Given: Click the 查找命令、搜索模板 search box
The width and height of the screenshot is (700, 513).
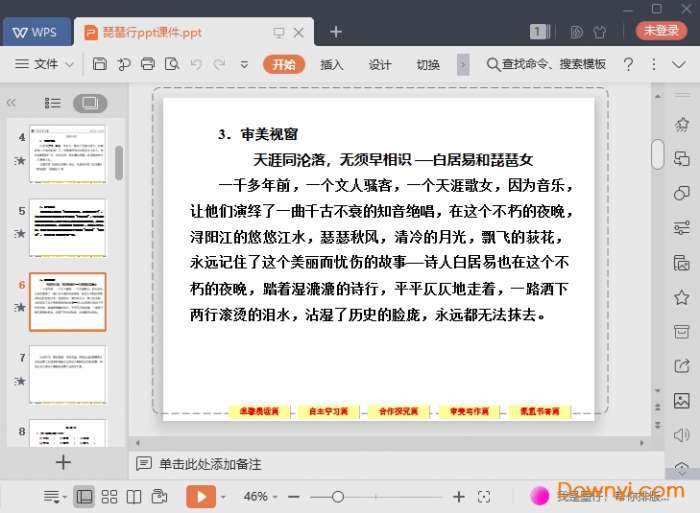Looking at the screenshot, I should 546,64.
